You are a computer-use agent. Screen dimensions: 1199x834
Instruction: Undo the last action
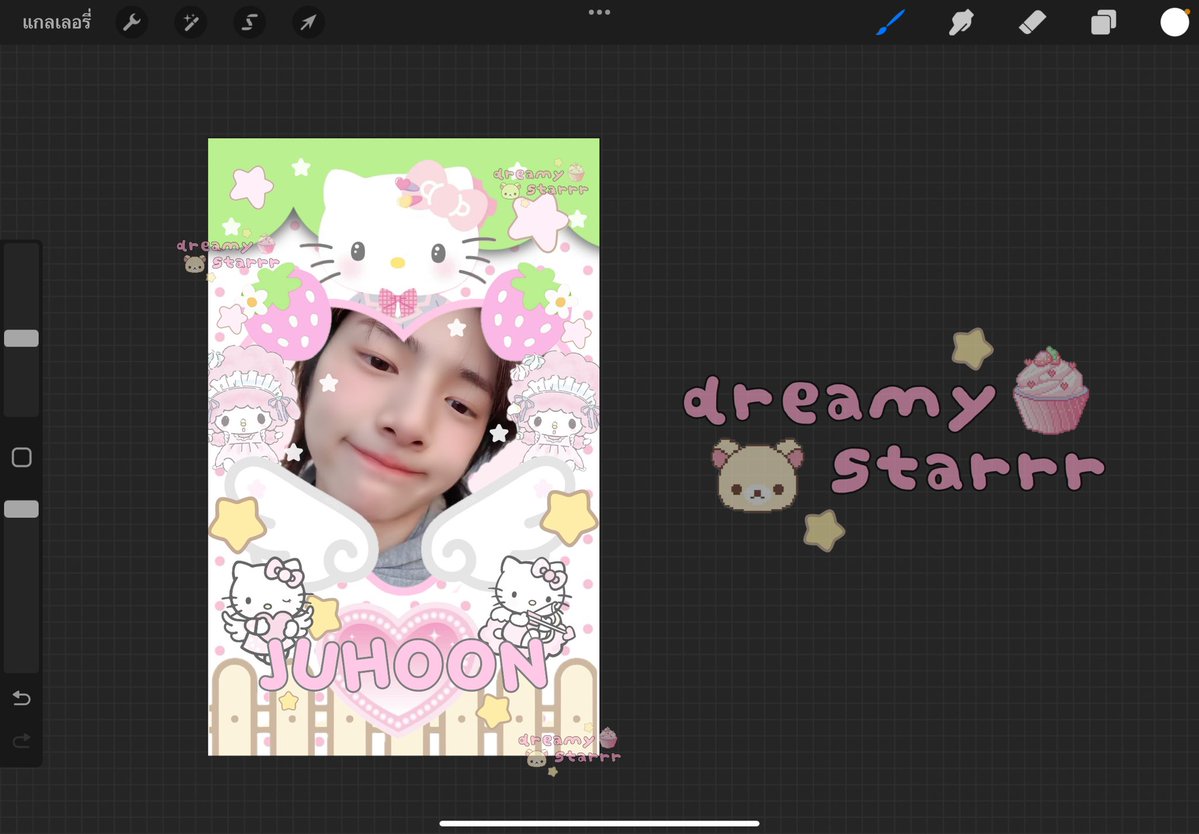[21, 698]
